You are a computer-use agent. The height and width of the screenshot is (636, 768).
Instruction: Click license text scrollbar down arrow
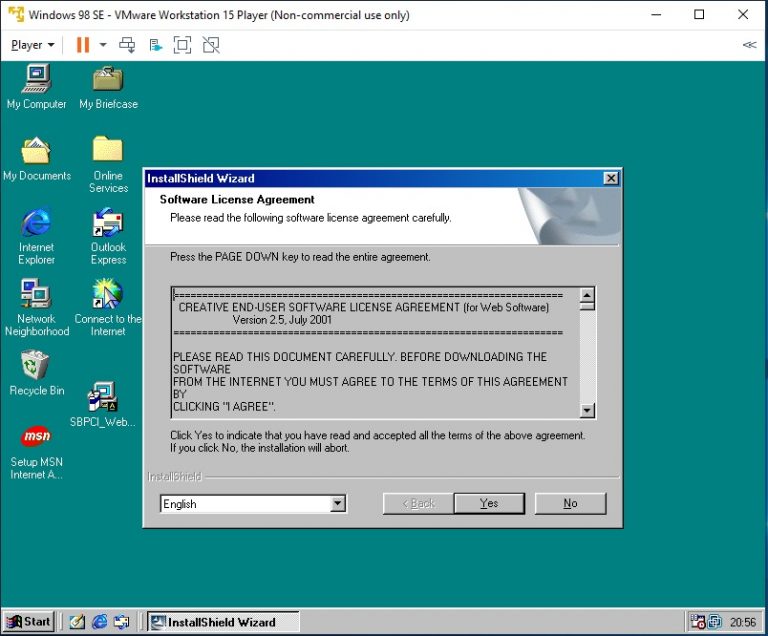587,410
